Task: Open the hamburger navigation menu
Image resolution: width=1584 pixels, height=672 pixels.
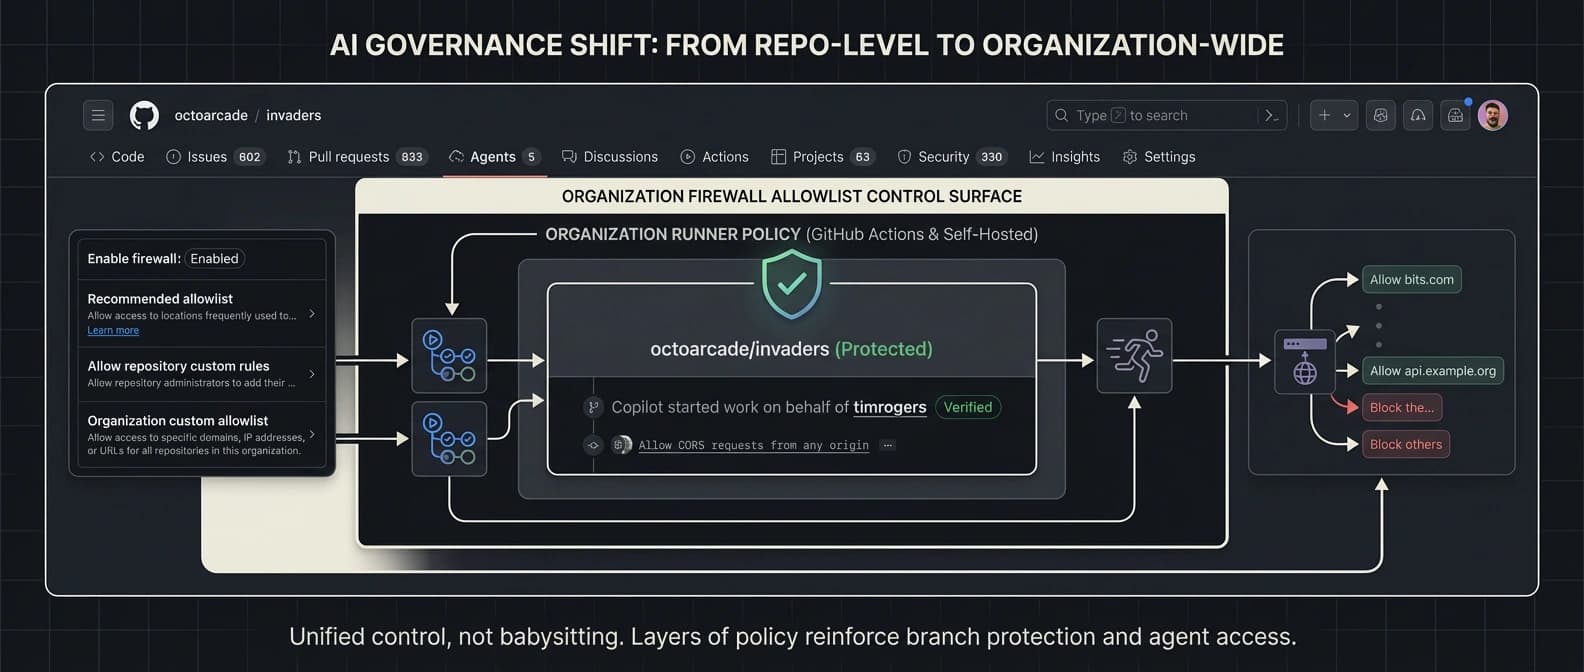Action: pyautogui.click(x=98, y=115)
